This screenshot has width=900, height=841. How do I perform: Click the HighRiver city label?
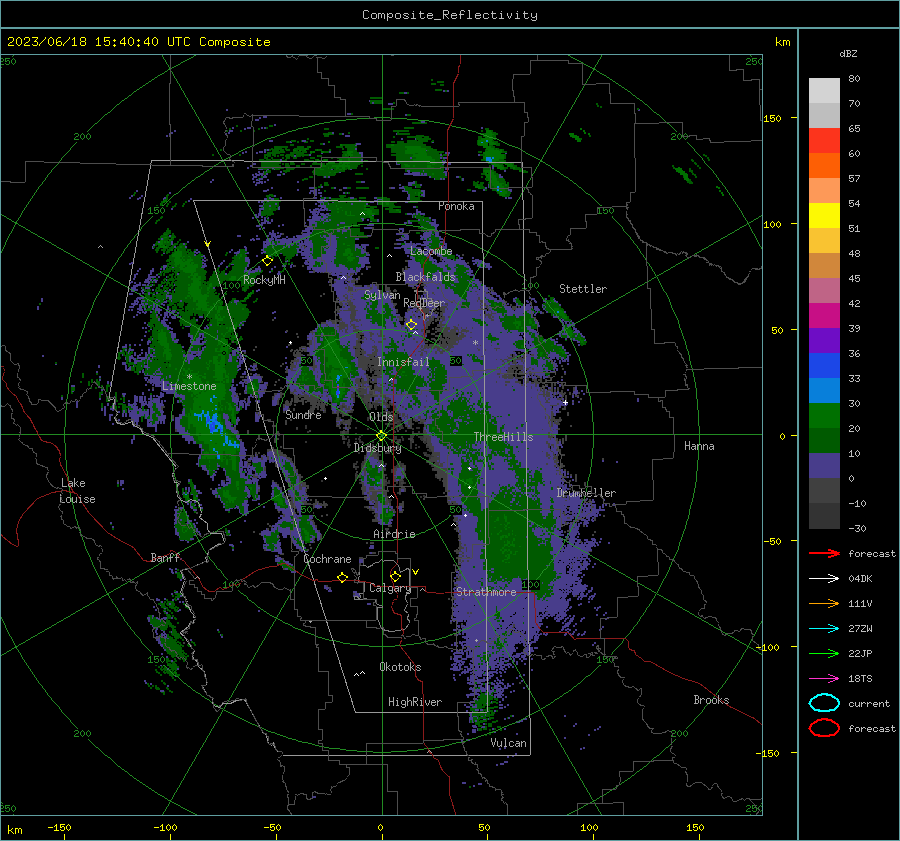point(415,702)
